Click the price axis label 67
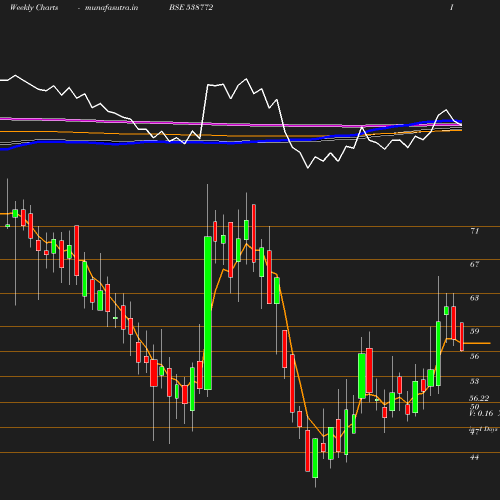The image size is (500, 500). (x=474, y=264)
